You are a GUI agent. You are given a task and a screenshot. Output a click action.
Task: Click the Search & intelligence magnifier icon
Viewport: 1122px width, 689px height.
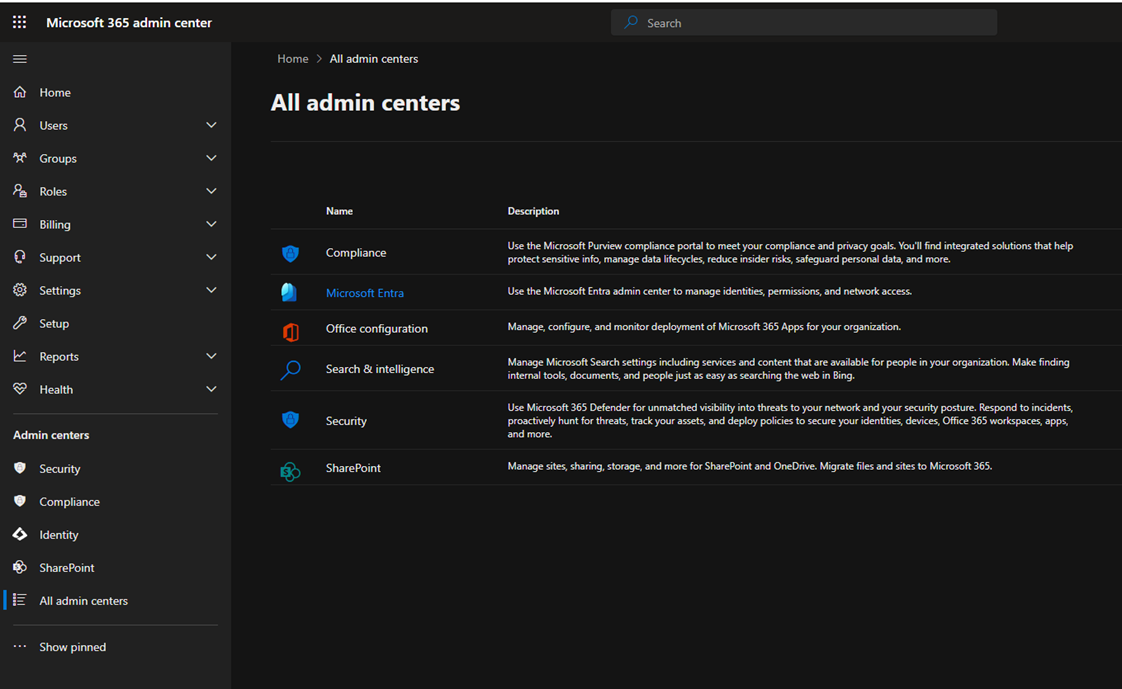point(290,370)
